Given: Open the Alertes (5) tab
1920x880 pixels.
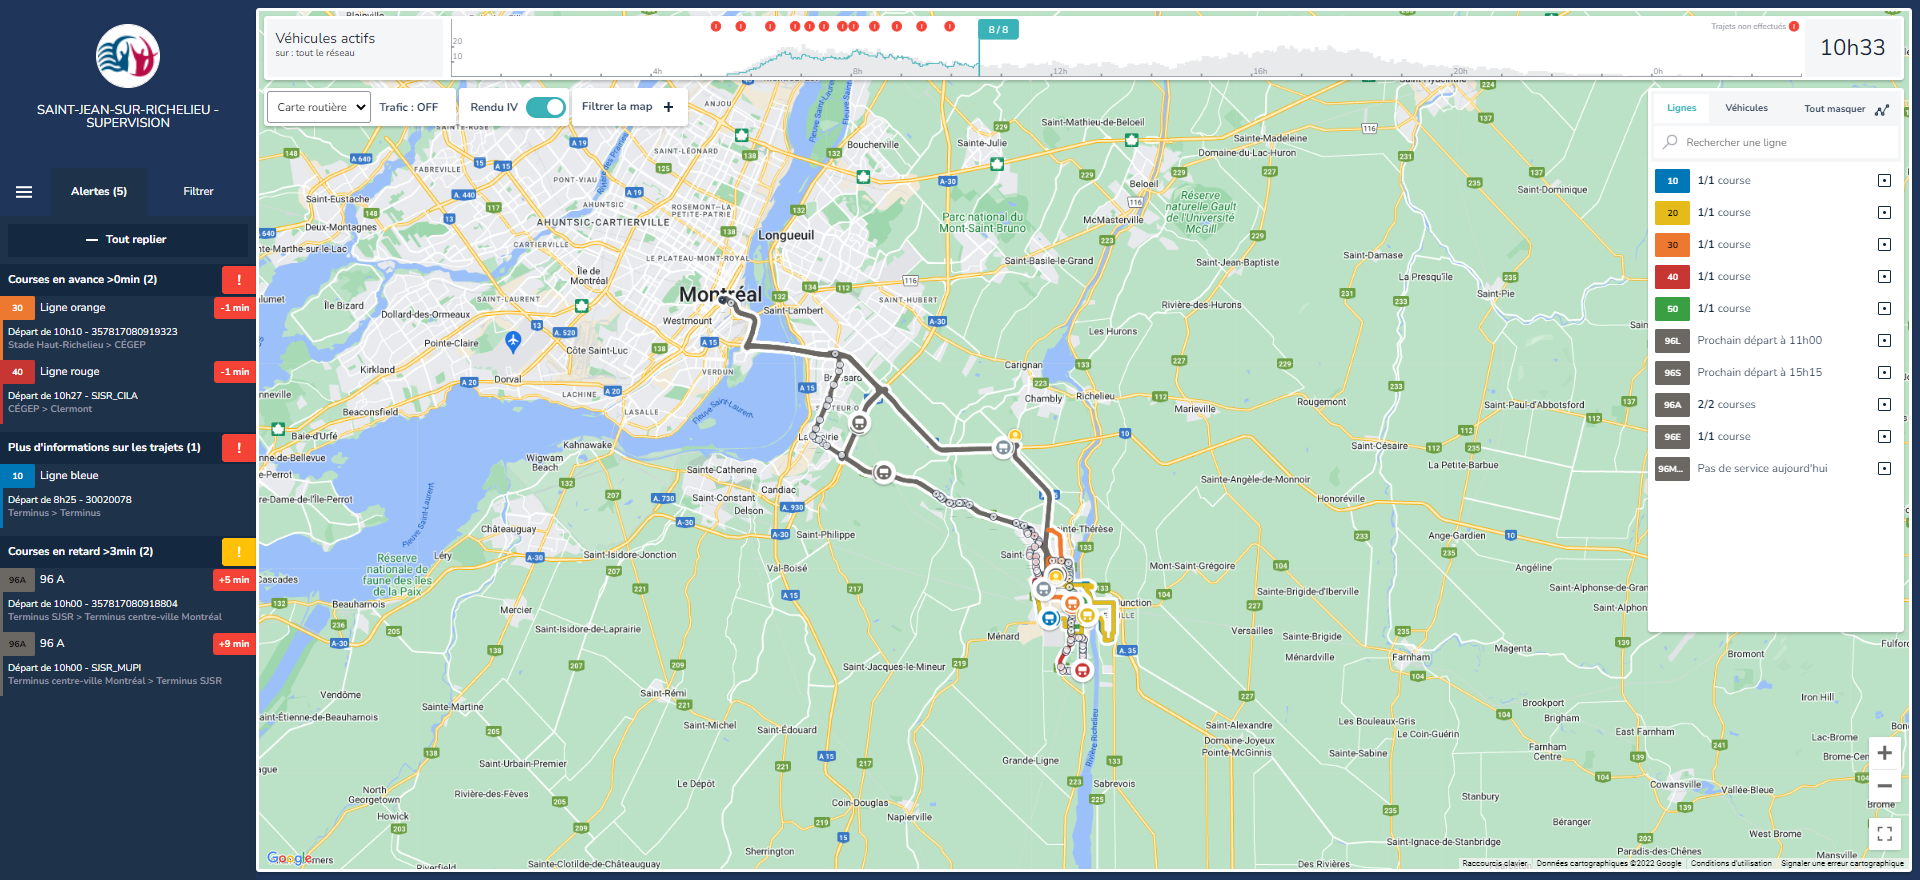Looking at the screenshot, I should [x=99, y=192].
